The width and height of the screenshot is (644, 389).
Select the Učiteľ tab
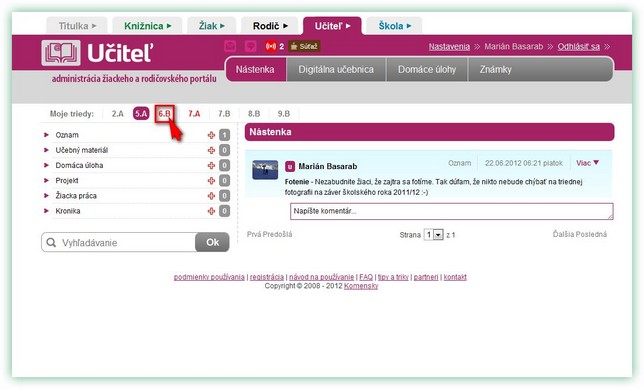[332, 26]
